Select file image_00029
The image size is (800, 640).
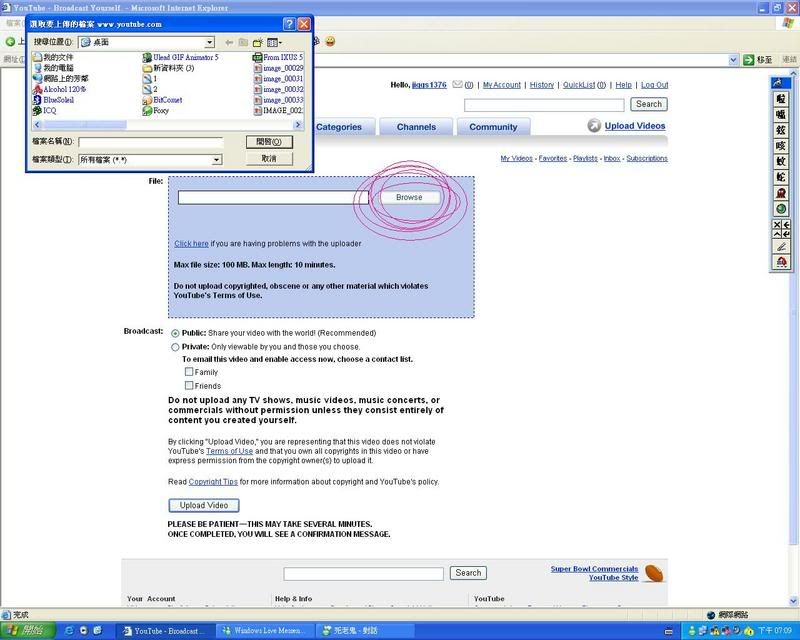[278, 68]
